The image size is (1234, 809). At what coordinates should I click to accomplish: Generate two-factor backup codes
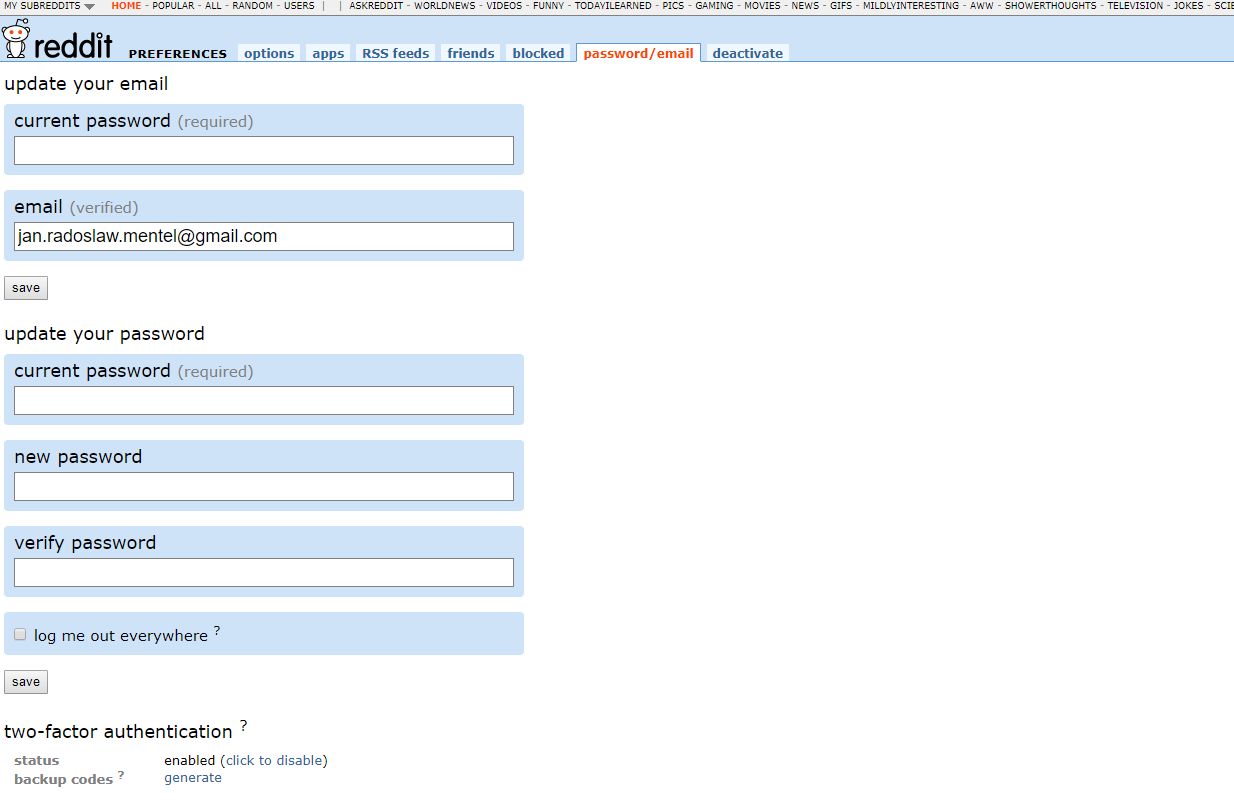click(193, 777)
